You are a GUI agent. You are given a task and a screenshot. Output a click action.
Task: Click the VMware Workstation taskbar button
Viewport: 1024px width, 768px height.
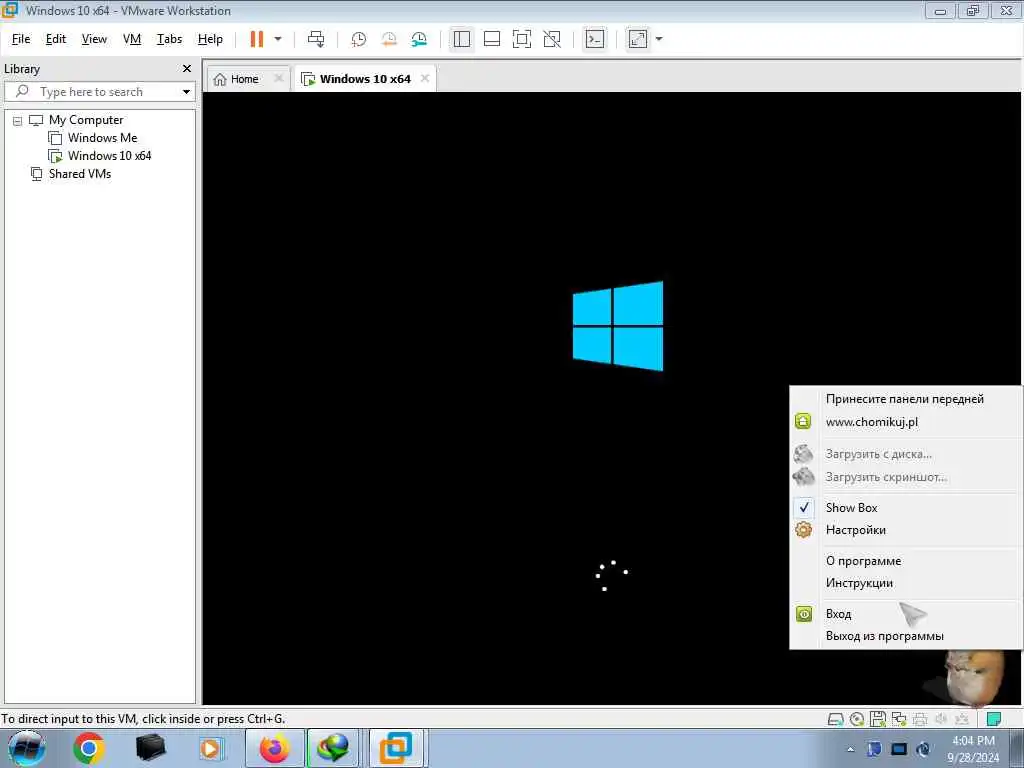tap(397, 748)
